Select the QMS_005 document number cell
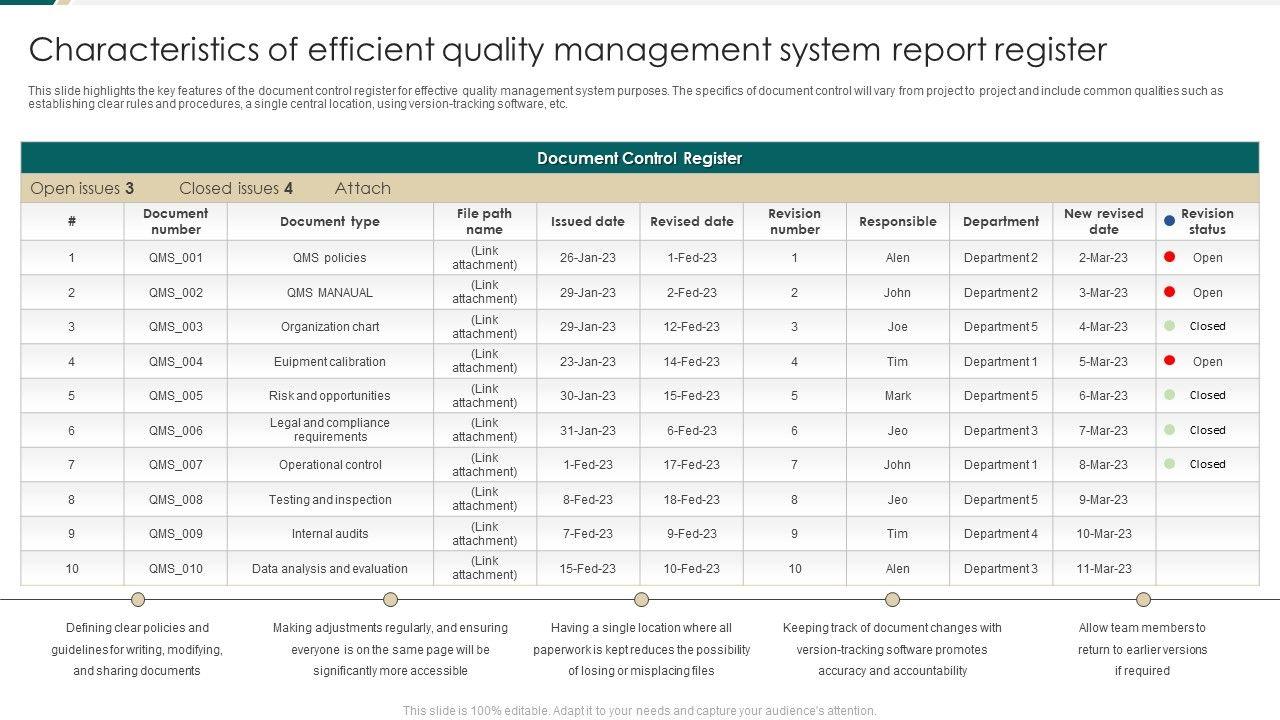 [x=176, y=396]
